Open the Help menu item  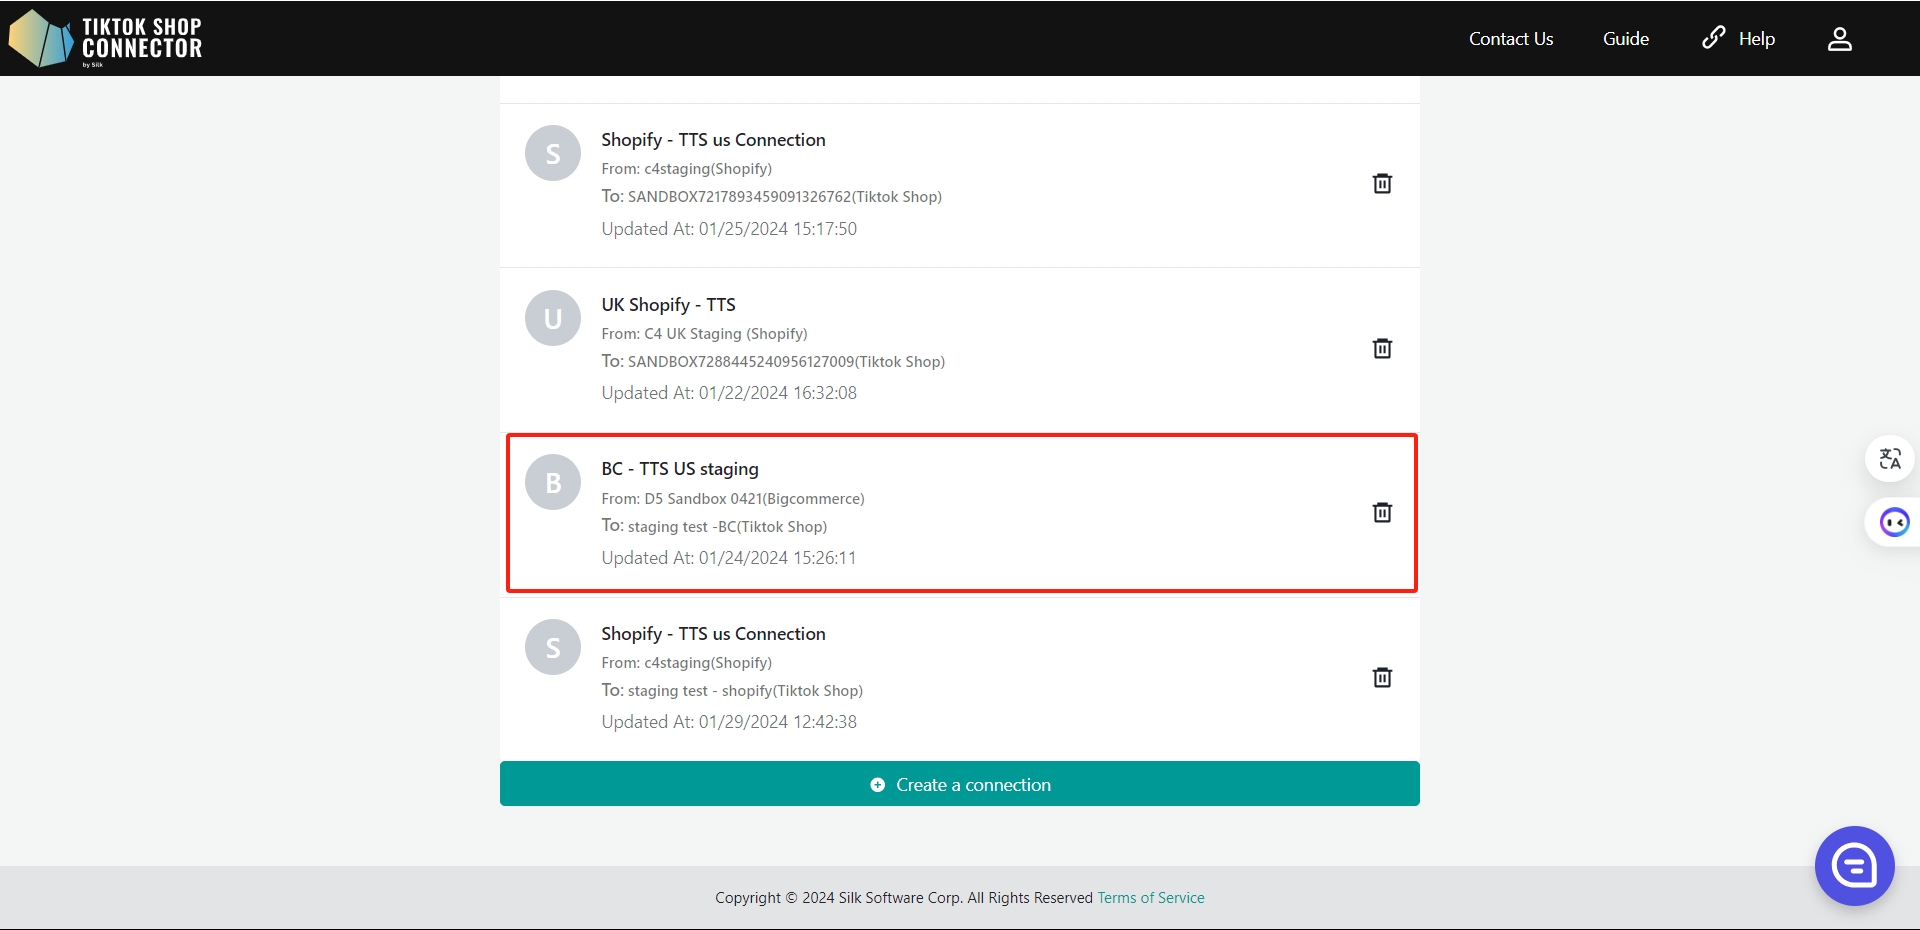(1756, 39)
